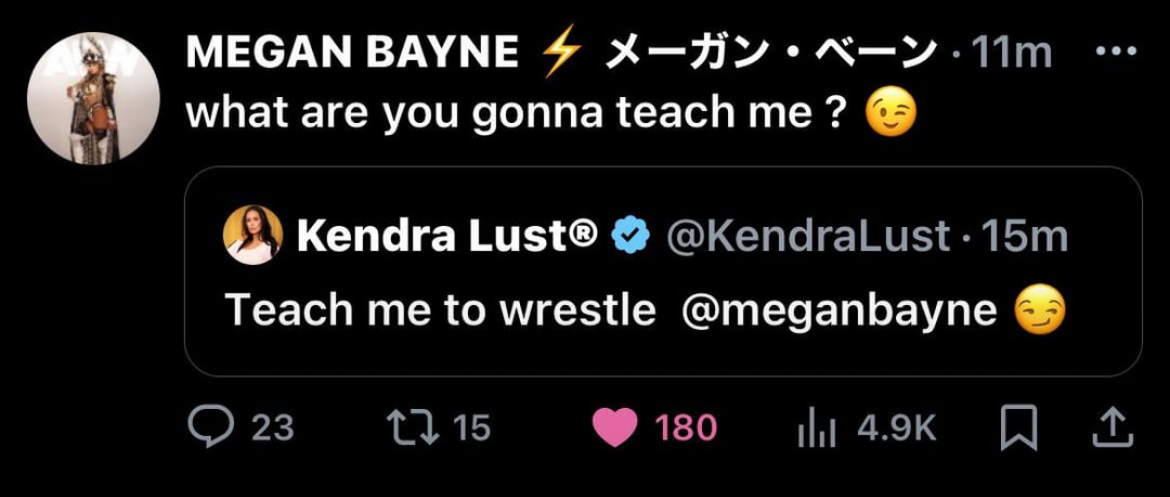Bookmark this tweet
This screenshot has height=497, width=1170.
pos(1018,429)
